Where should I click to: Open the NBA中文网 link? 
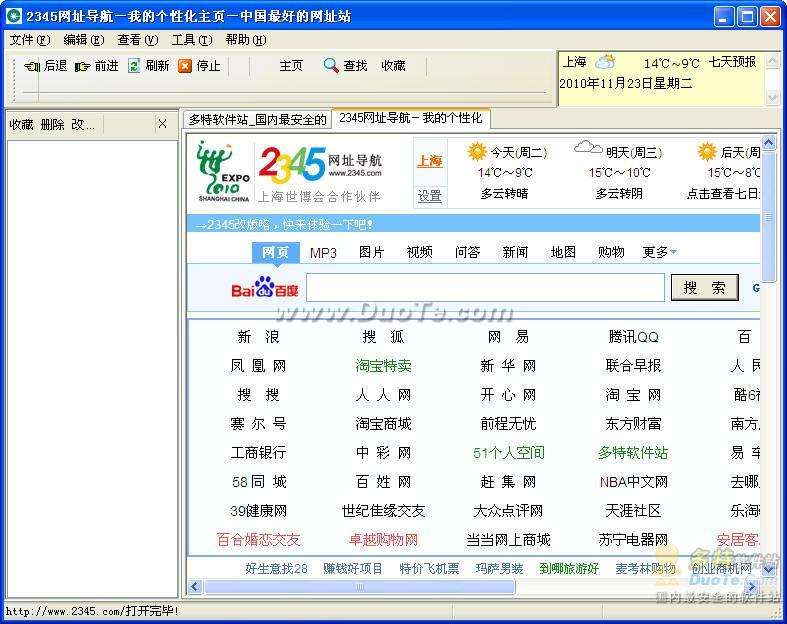tap(633, 482)
